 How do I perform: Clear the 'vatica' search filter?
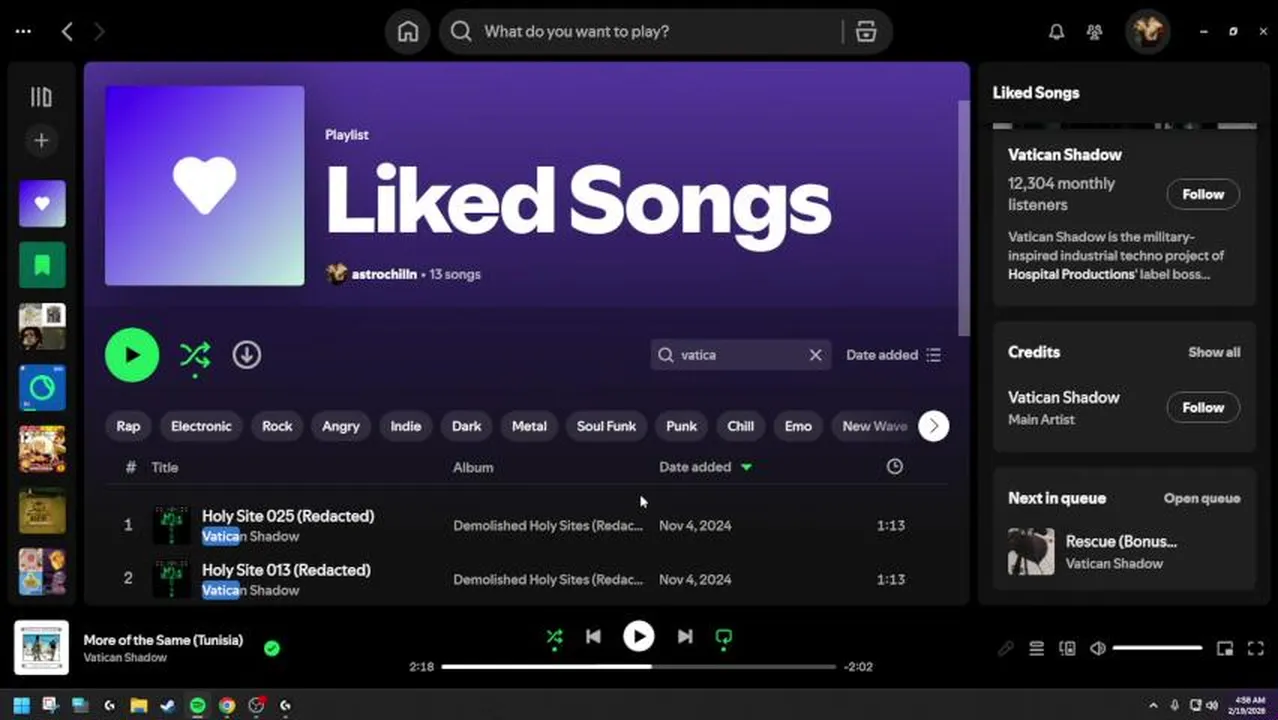click(816, 355)
